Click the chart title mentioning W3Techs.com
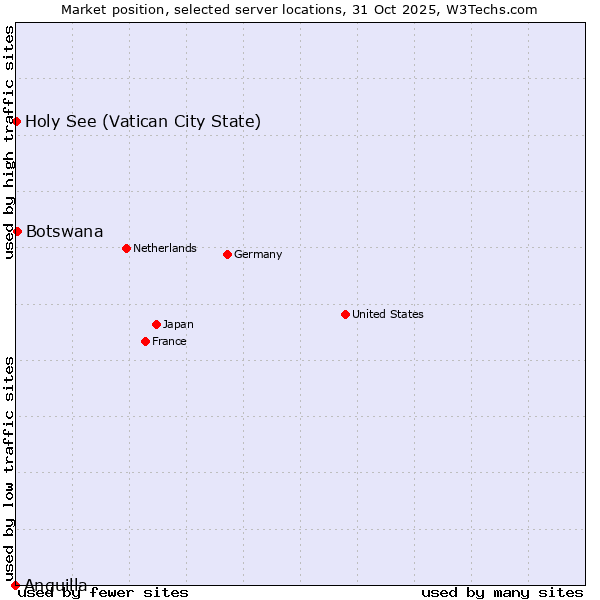Image resolution: width=600 pixels, height=600 pixels. click(x=299, y=9)
